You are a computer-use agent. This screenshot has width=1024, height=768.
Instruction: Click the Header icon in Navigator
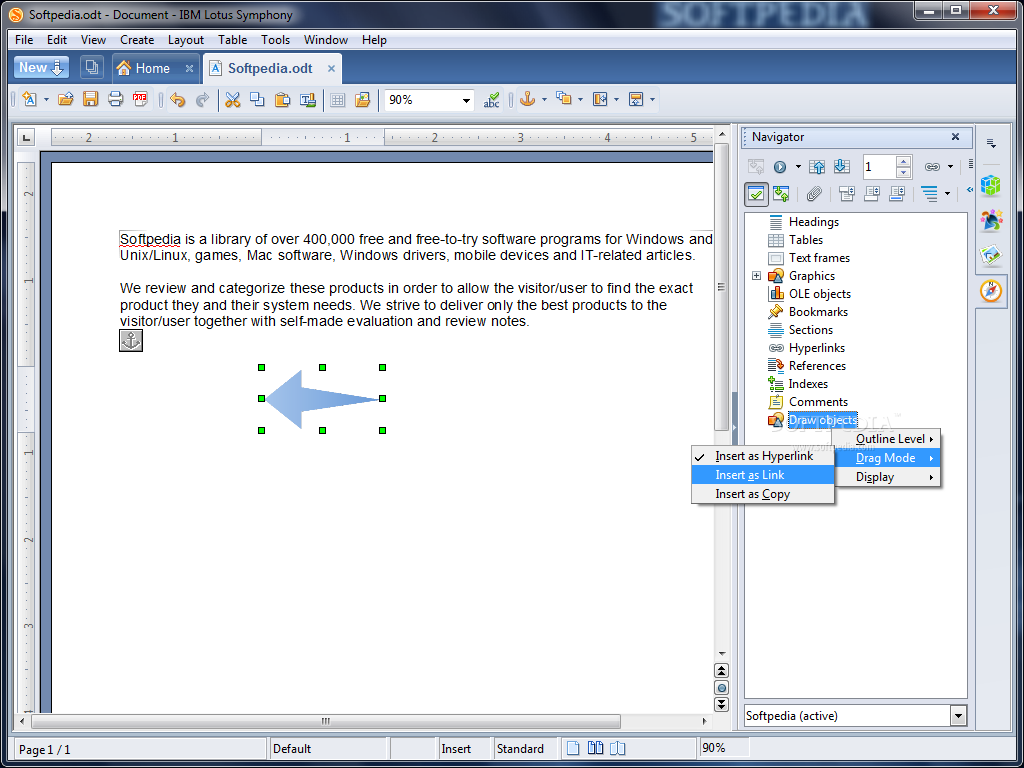click(x=847, y=193)
